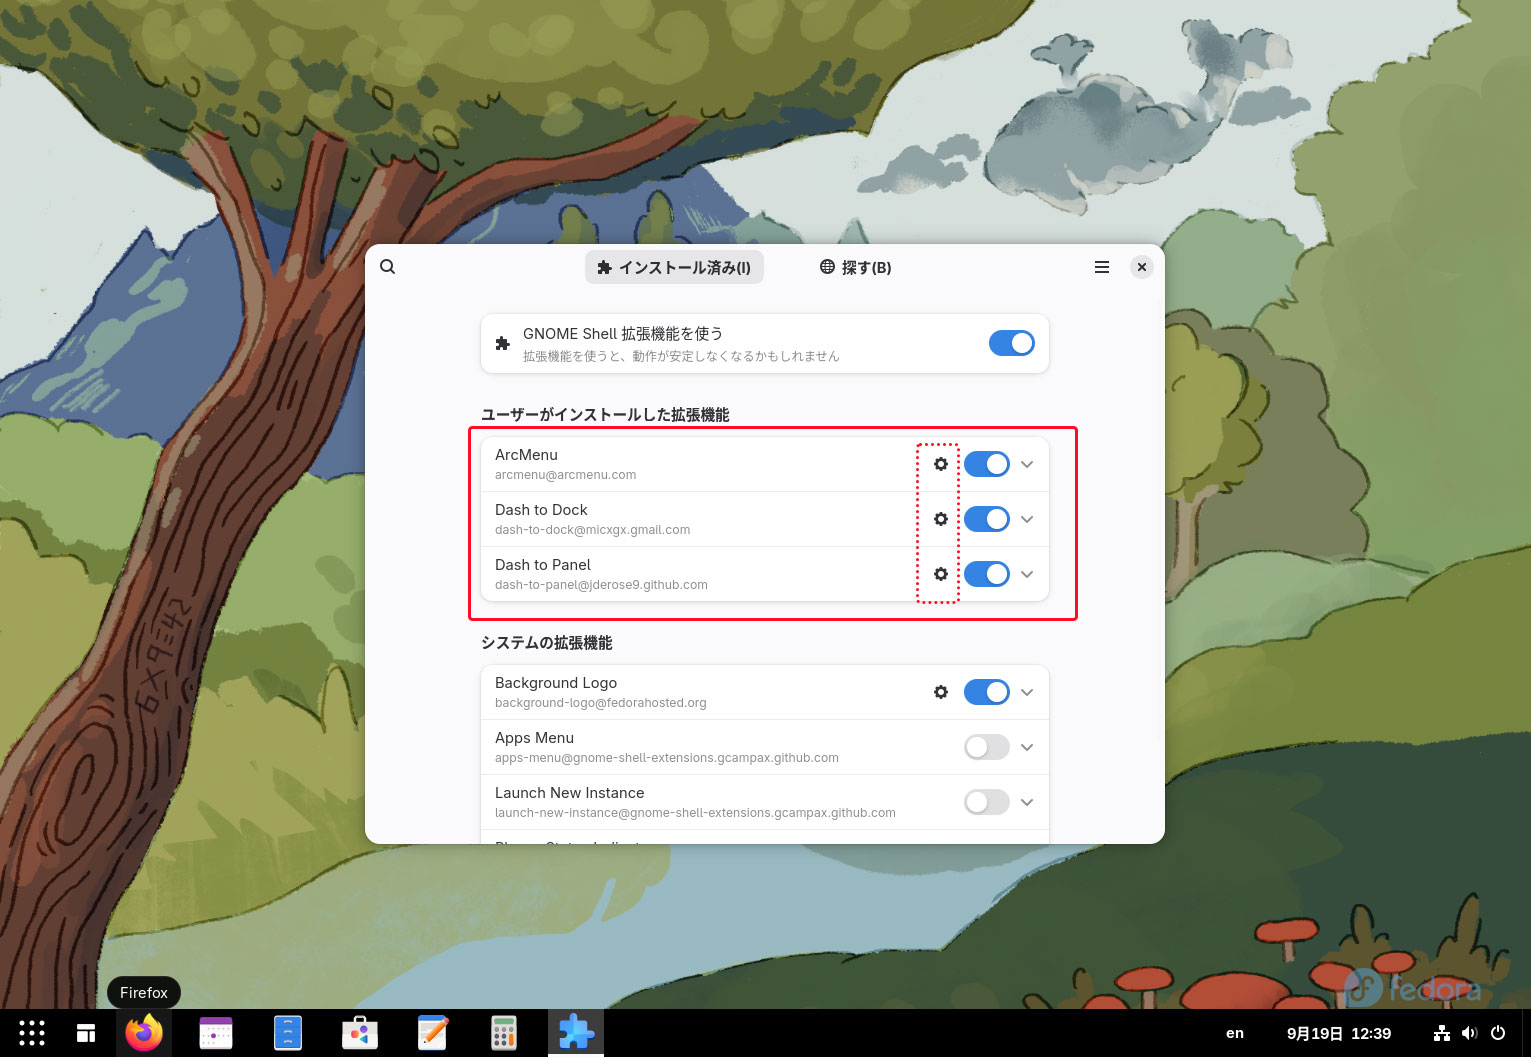Open the blue document app in taskbar

pos(288,1033)
